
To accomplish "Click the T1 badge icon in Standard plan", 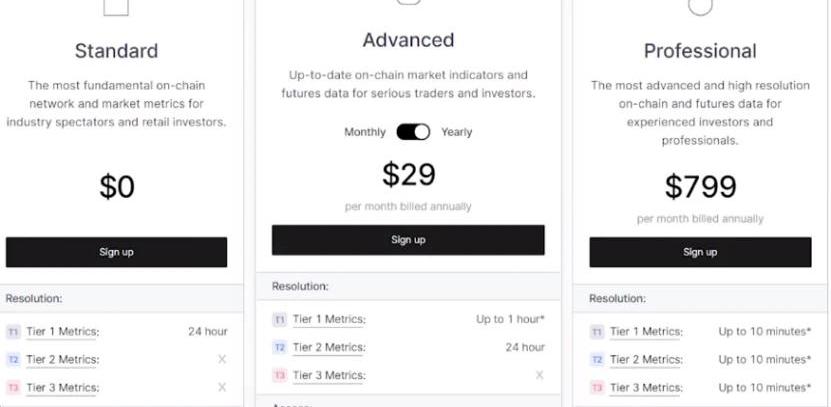I will coord(13,332).
